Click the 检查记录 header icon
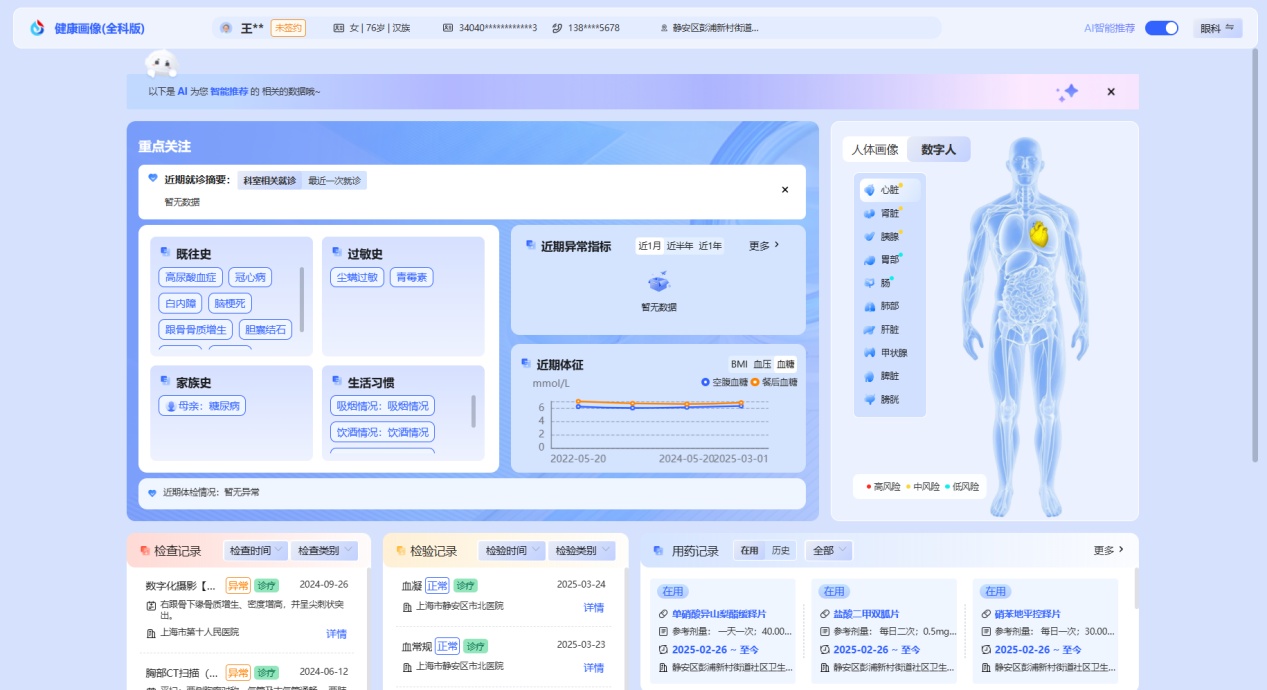Image resolution: width=1267 pixels, height=690 pixels. (x=145, y=551)
